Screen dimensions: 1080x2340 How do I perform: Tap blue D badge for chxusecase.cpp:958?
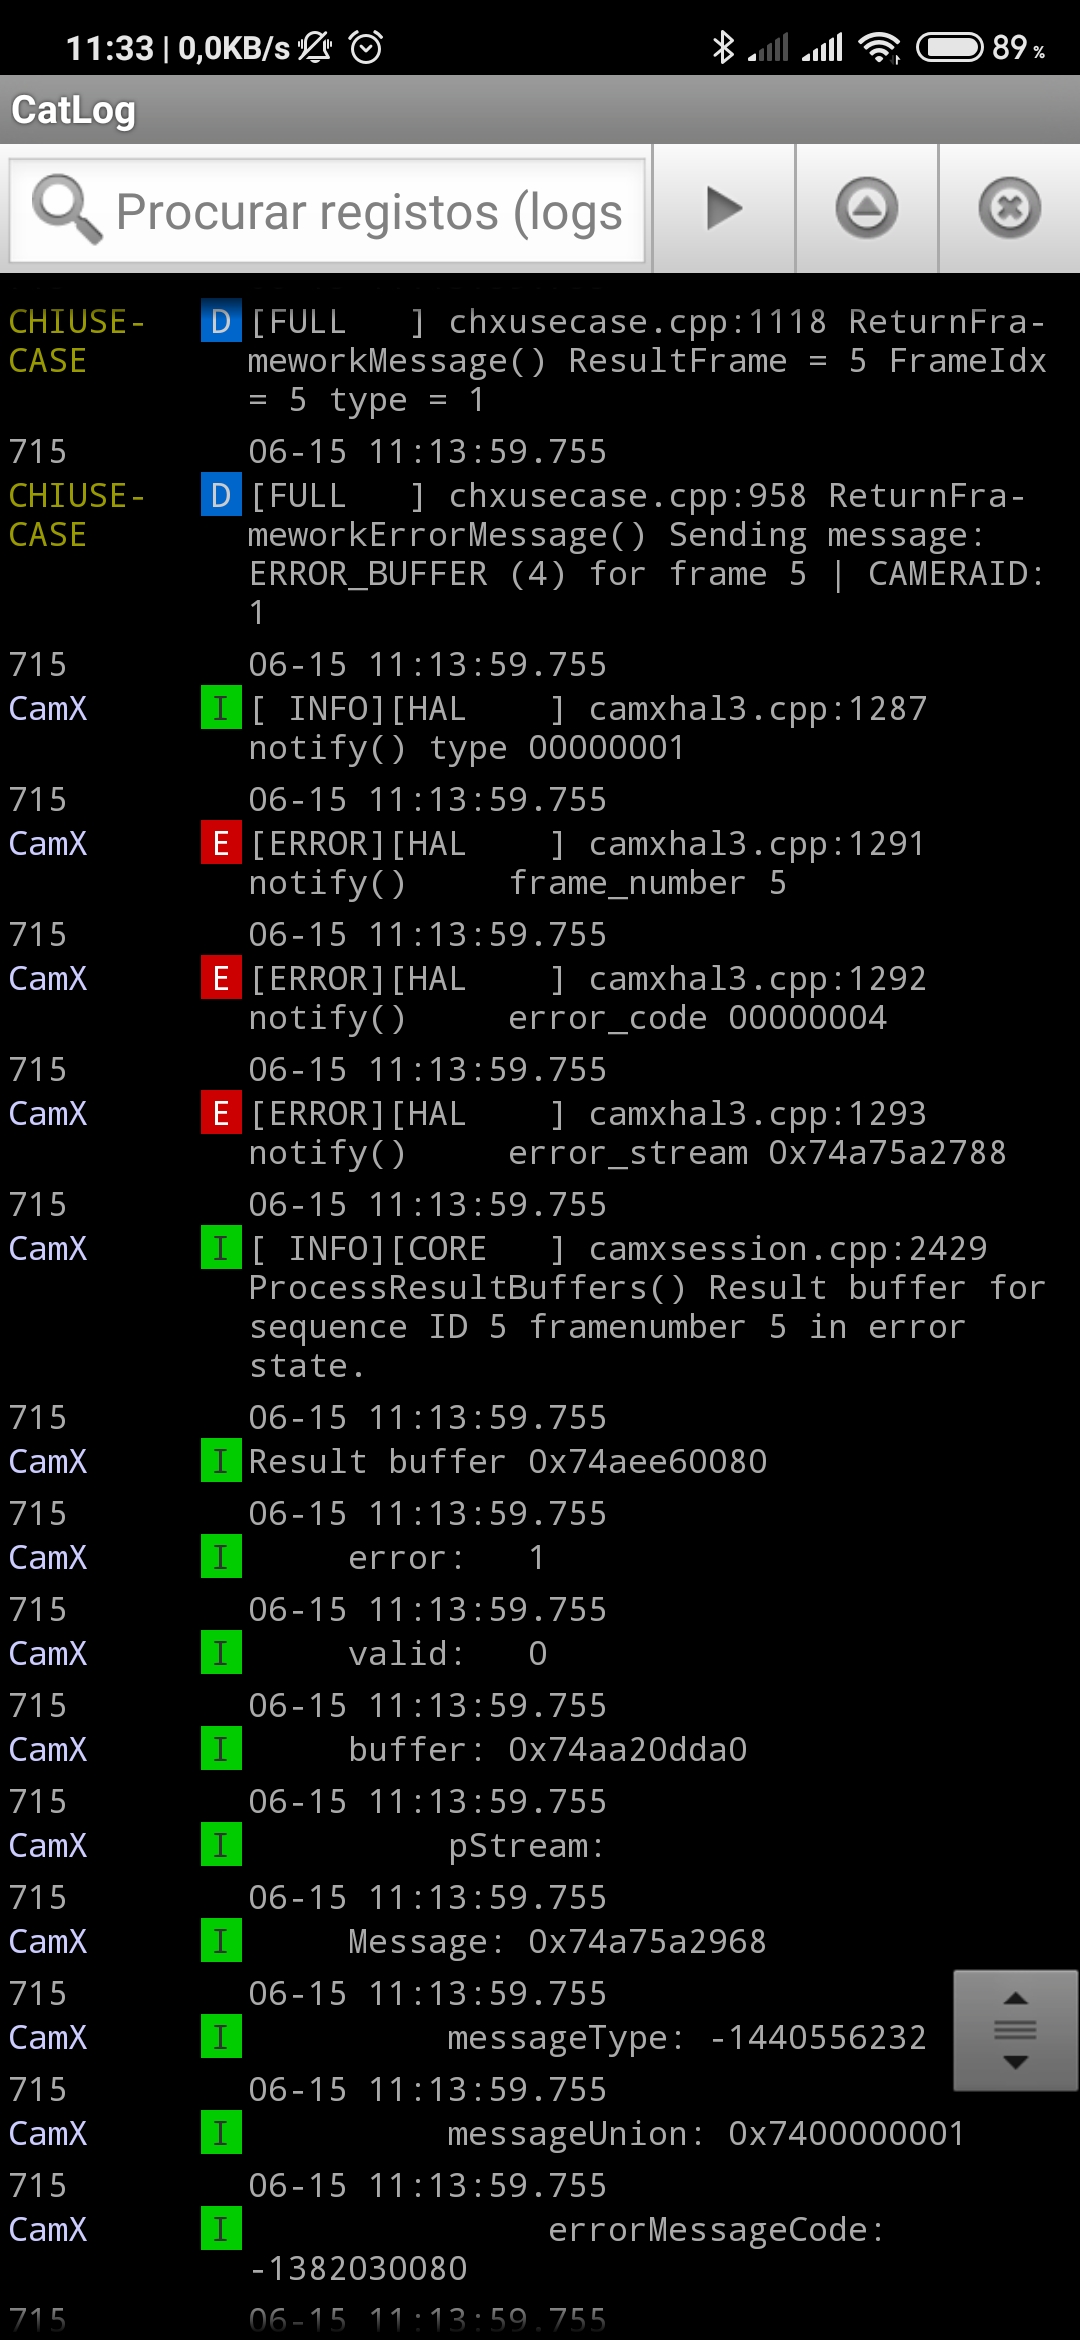point(221,496)
